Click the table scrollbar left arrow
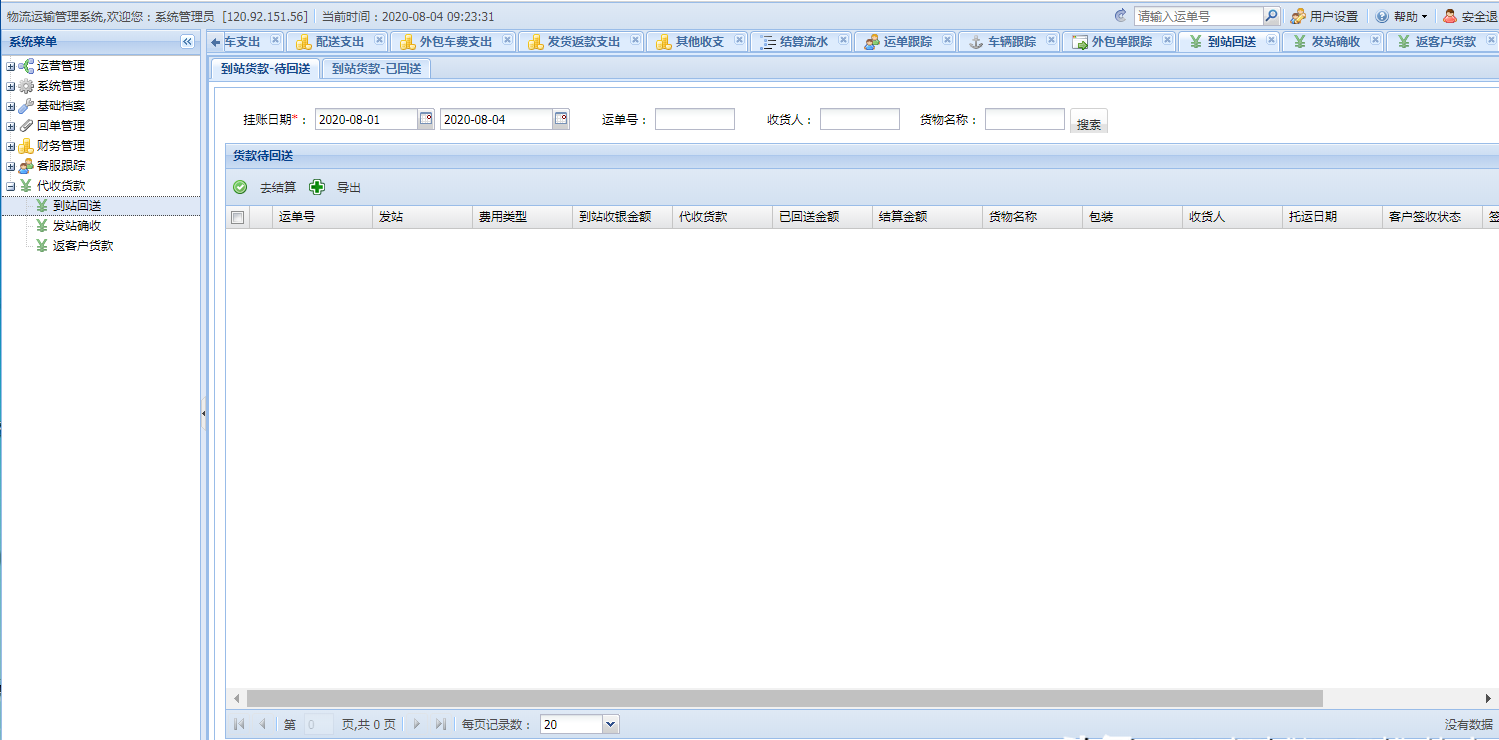The width and height of the screenshot is (1499, 740). [x=237, y=698]
